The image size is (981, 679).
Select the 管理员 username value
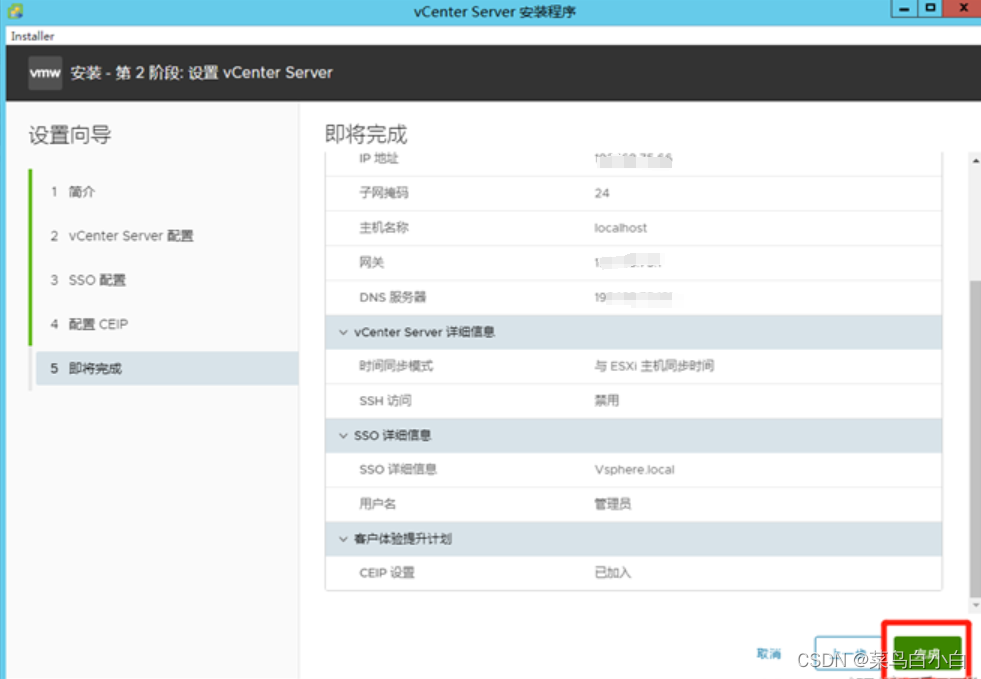coord(612,504)
